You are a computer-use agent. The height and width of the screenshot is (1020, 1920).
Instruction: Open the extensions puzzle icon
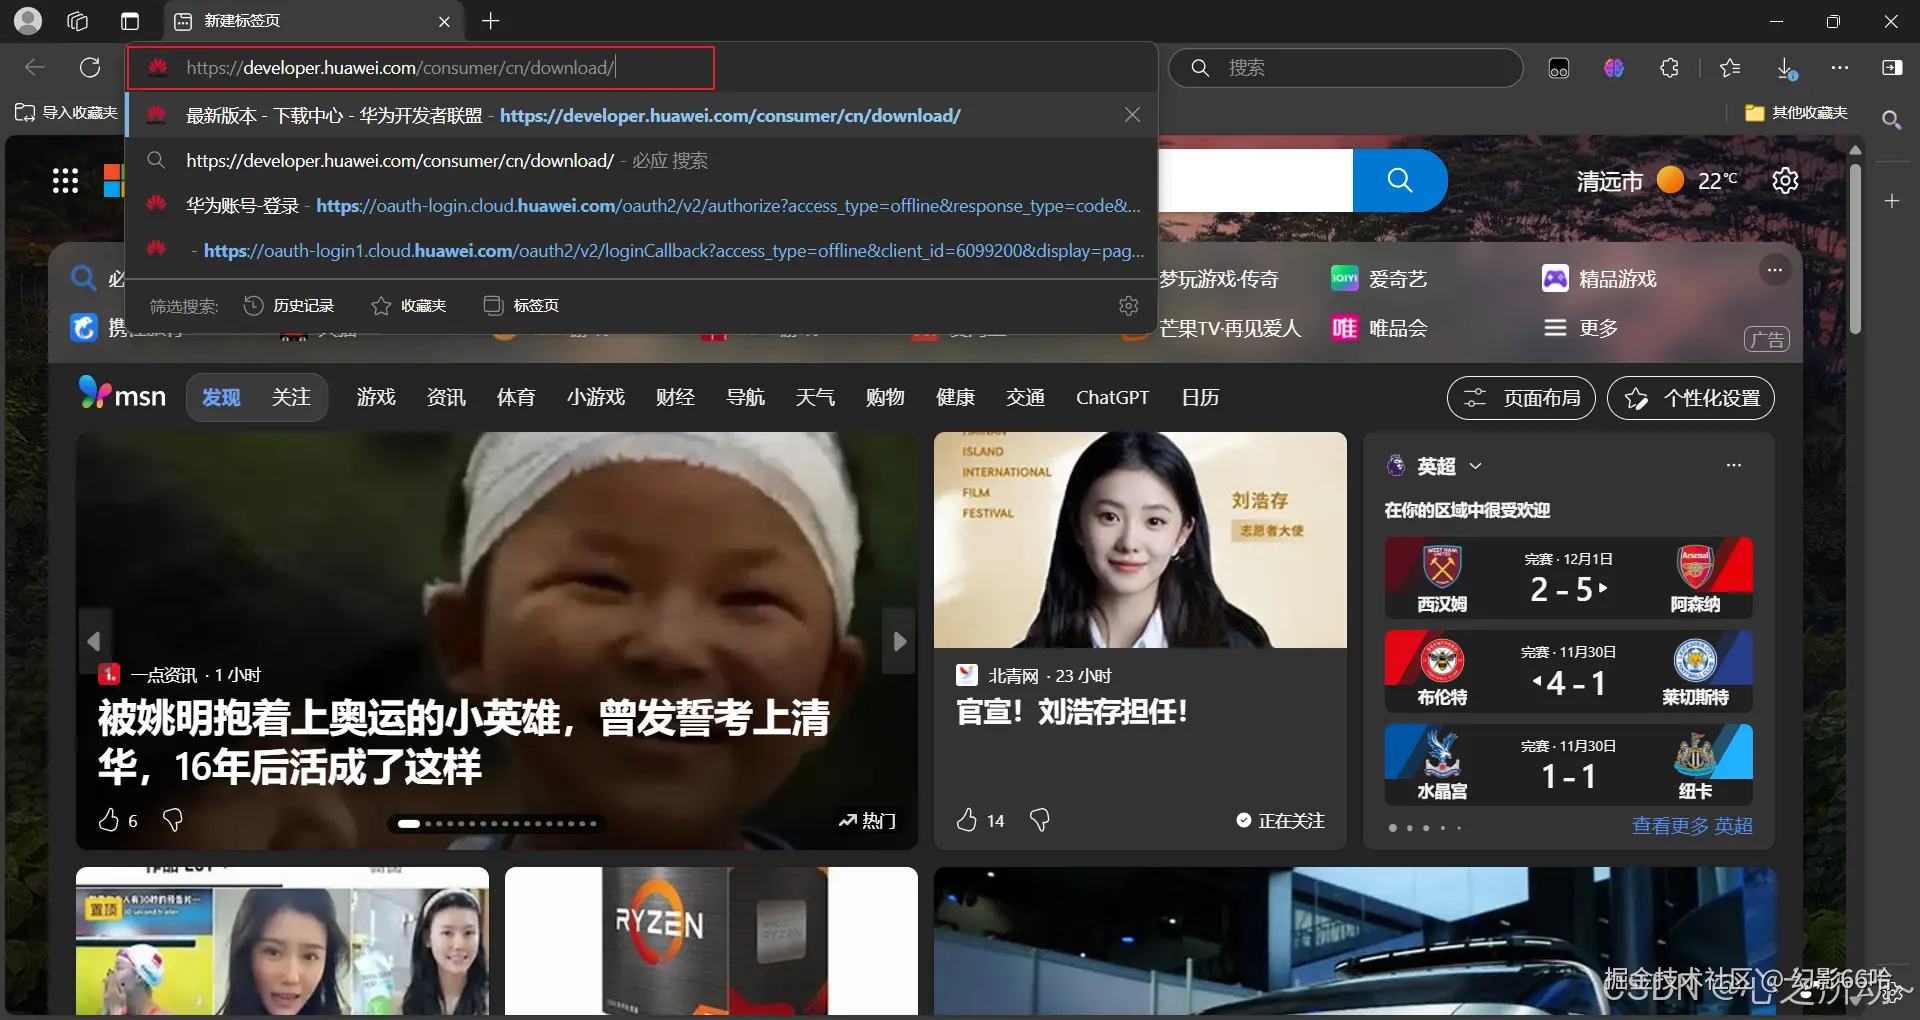click(x=1669, y=68)
